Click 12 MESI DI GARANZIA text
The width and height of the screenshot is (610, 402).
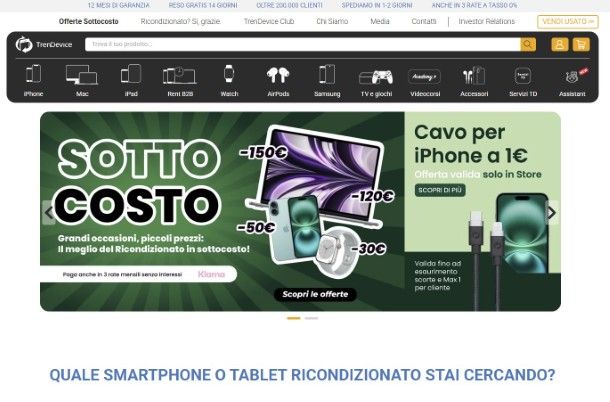pos(119,5)
